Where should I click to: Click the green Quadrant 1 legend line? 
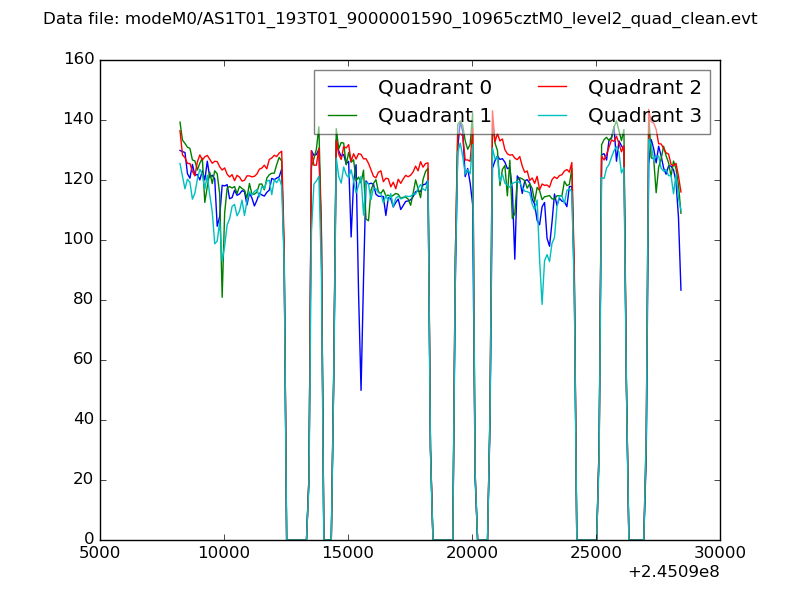point(342,116)
